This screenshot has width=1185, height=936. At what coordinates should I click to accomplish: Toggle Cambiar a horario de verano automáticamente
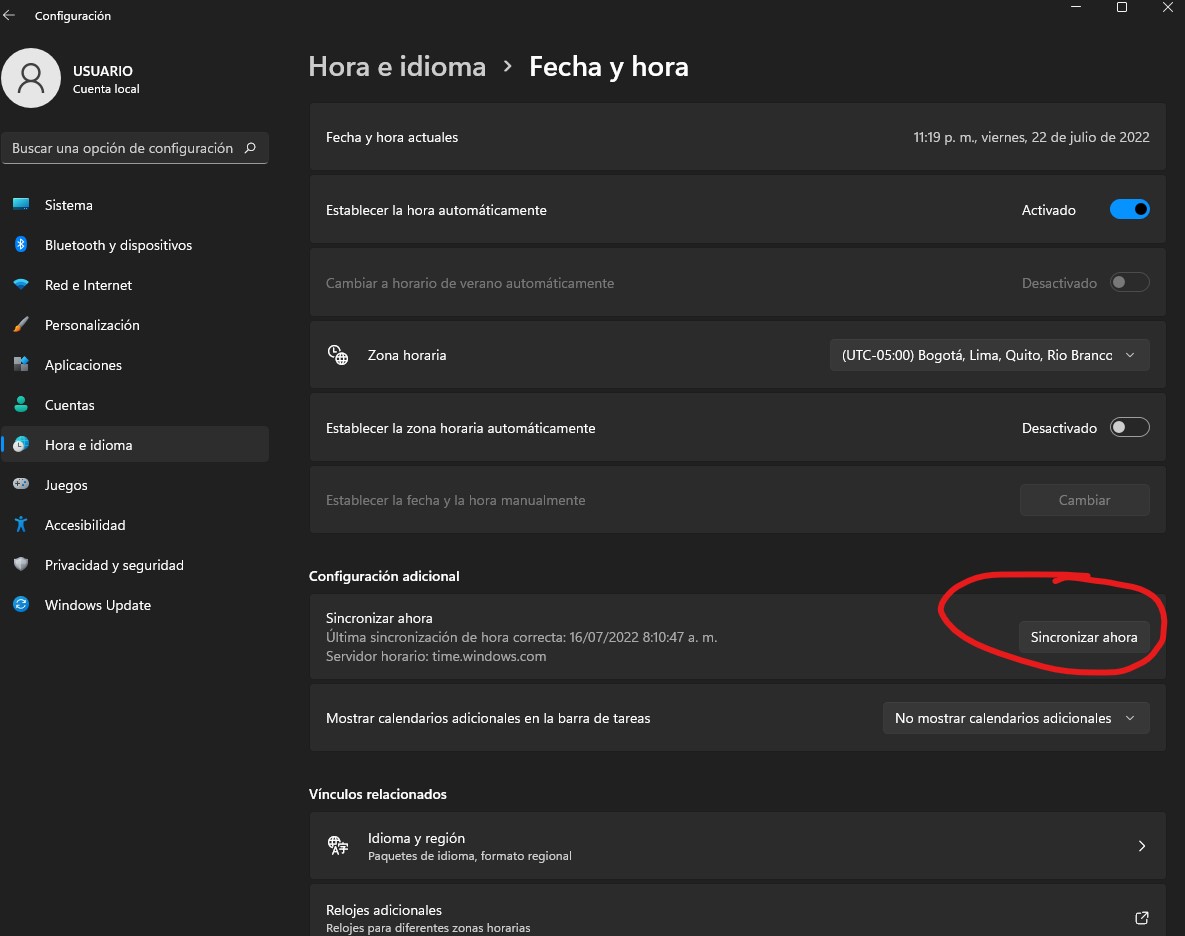tap(1129, 283)
